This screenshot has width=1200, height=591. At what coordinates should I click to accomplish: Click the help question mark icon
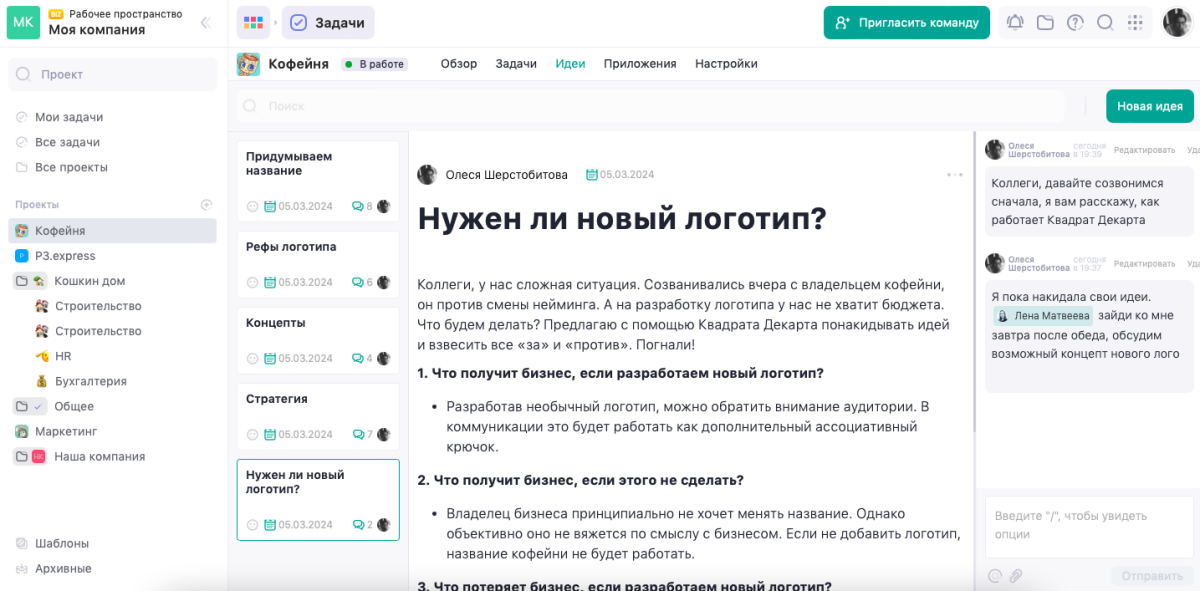click(x=1074, y=22)
